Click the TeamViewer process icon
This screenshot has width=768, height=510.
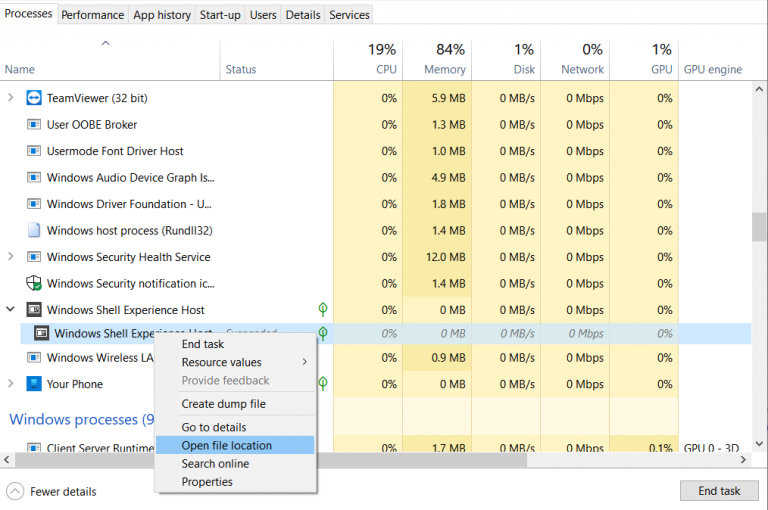coord(34,98)
